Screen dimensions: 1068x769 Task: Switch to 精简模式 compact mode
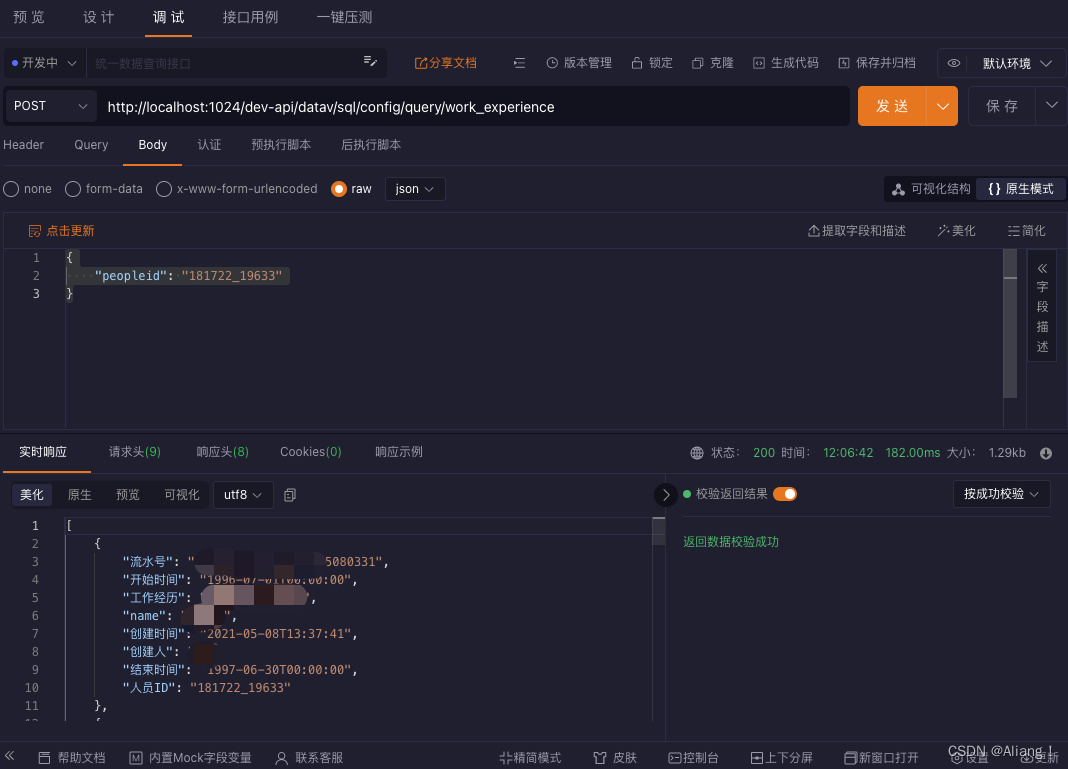pos(529,757)
